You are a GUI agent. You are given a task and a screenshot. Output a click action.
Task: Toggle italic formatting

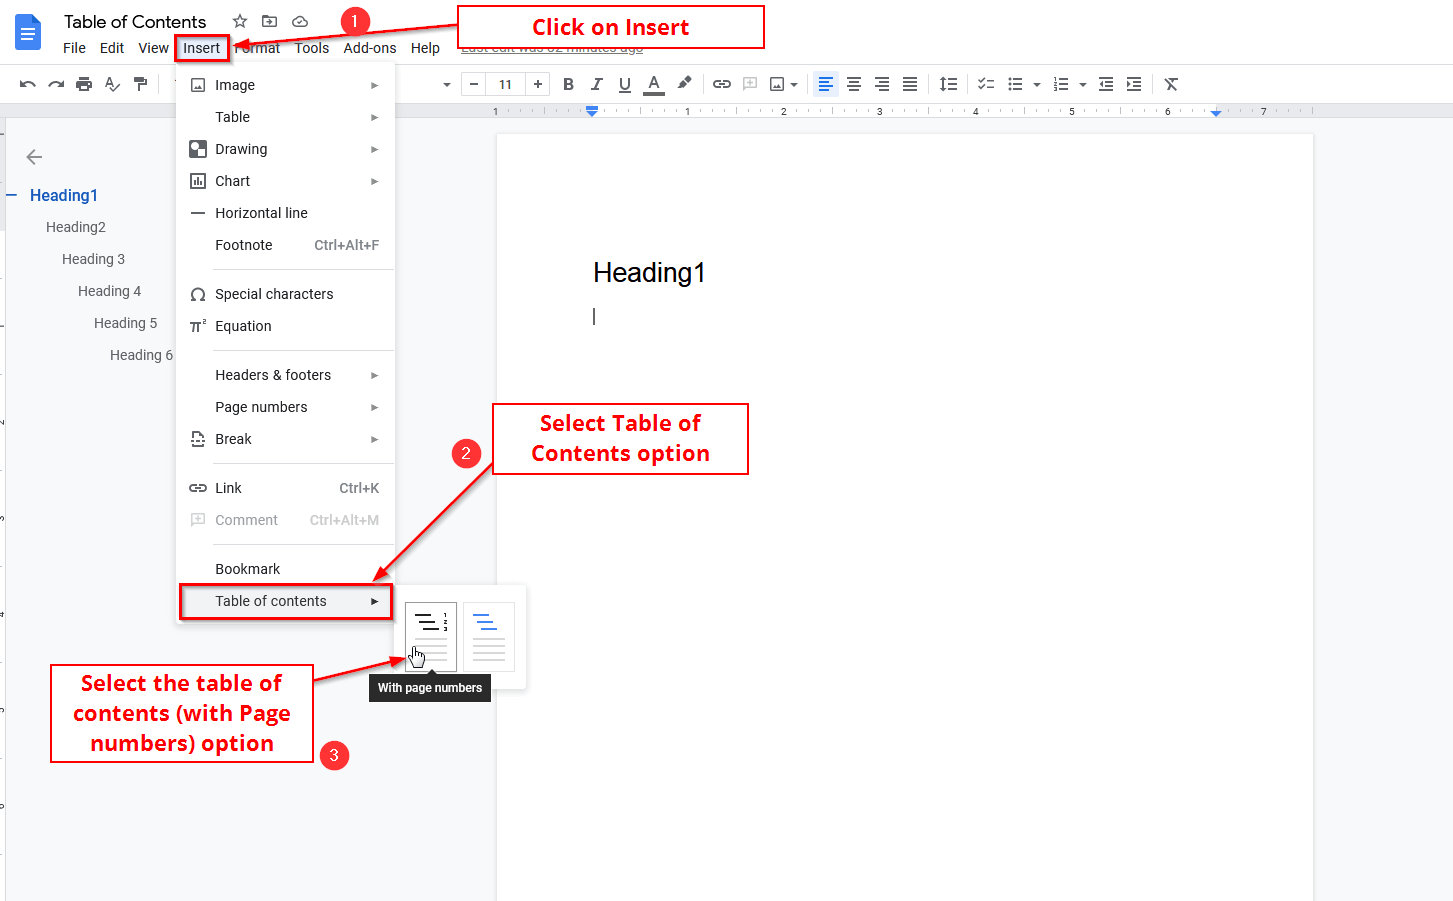click(x=596, y=84)
